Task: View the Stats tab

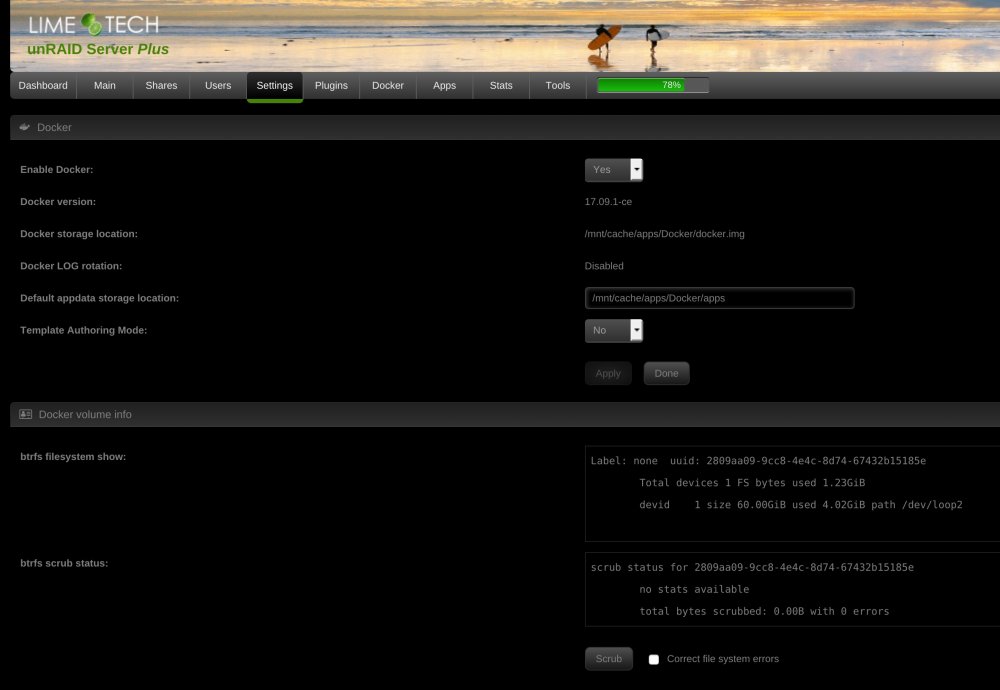Action: (501, 85)
